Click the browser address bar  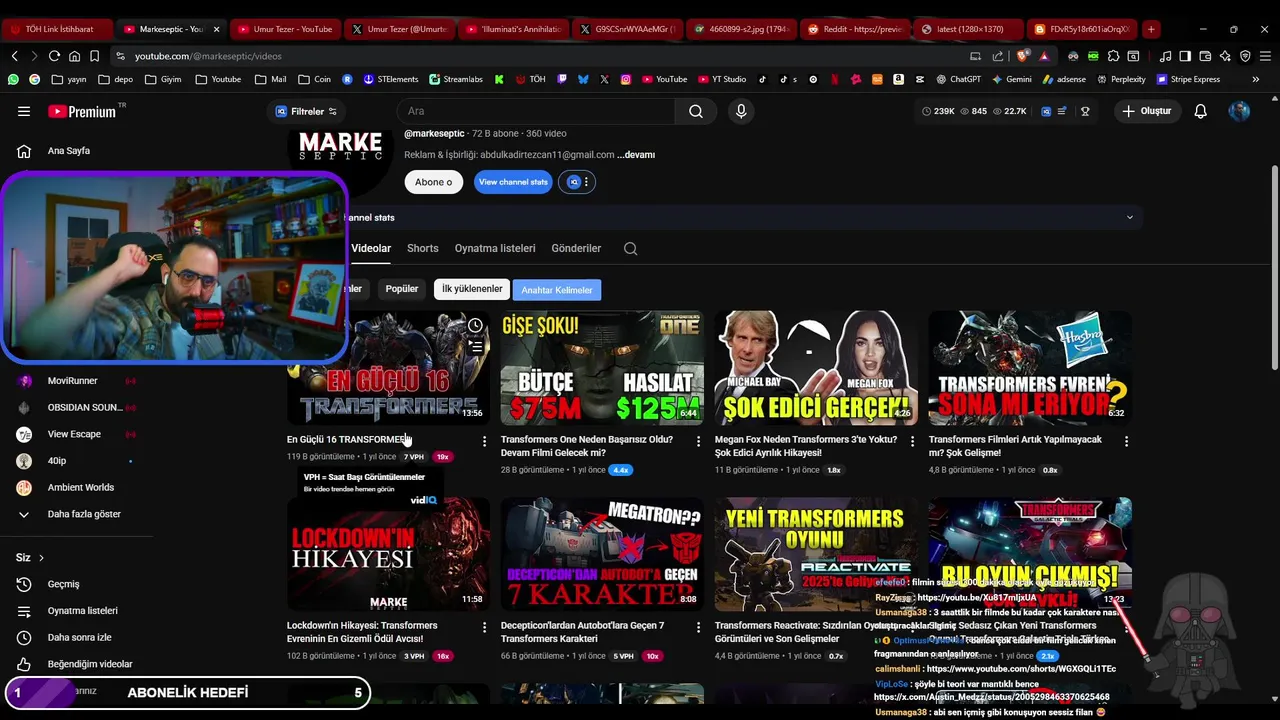click(540, 56)
